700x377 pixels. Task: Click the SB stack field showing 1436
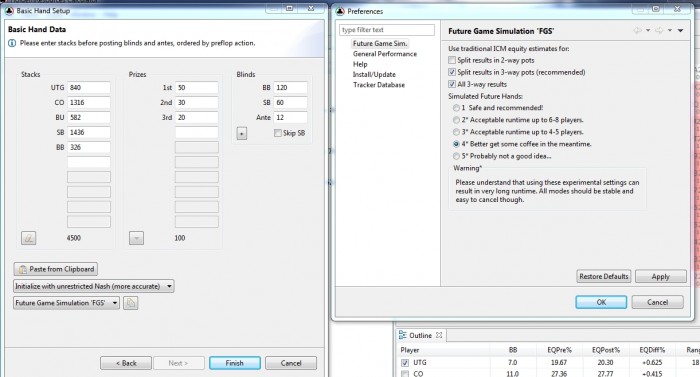pos(88,132)
